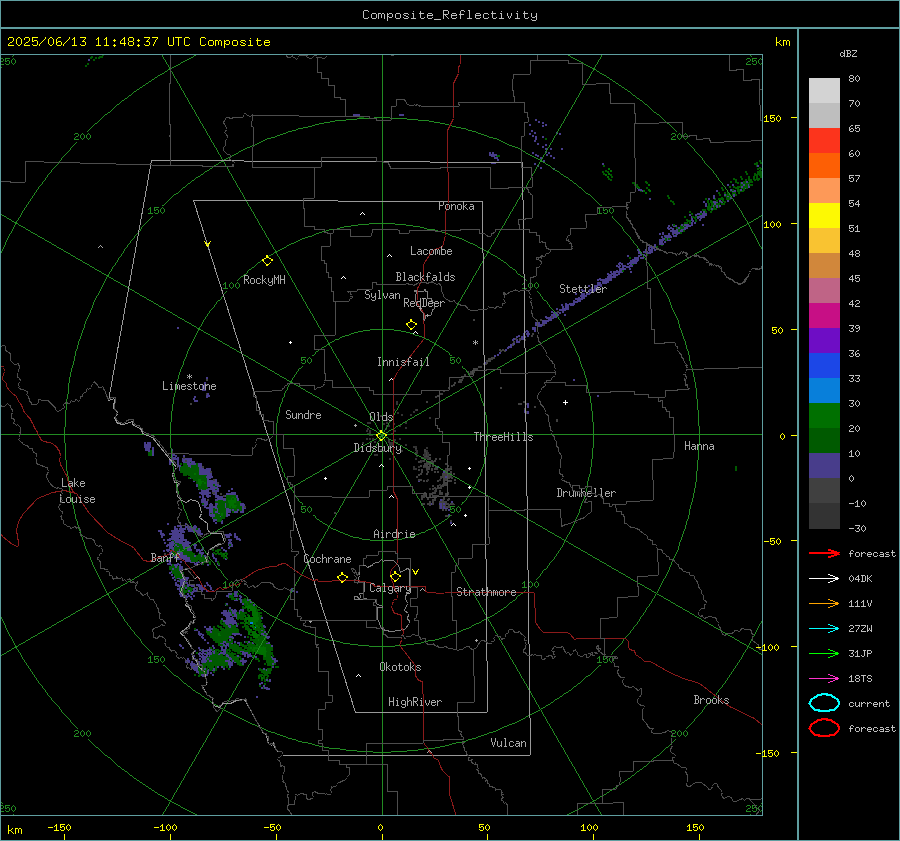Click the Olds label
The height and width of the screenshot is (841, 900).
coord(381,417)
